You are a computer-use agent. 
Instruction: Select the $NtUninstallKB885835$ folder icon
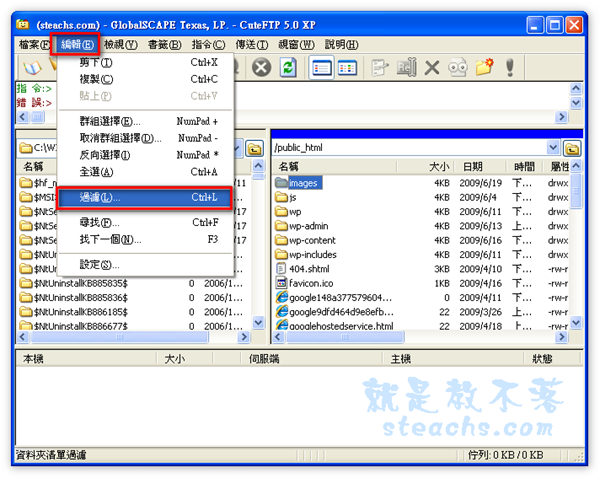(26, 283)
